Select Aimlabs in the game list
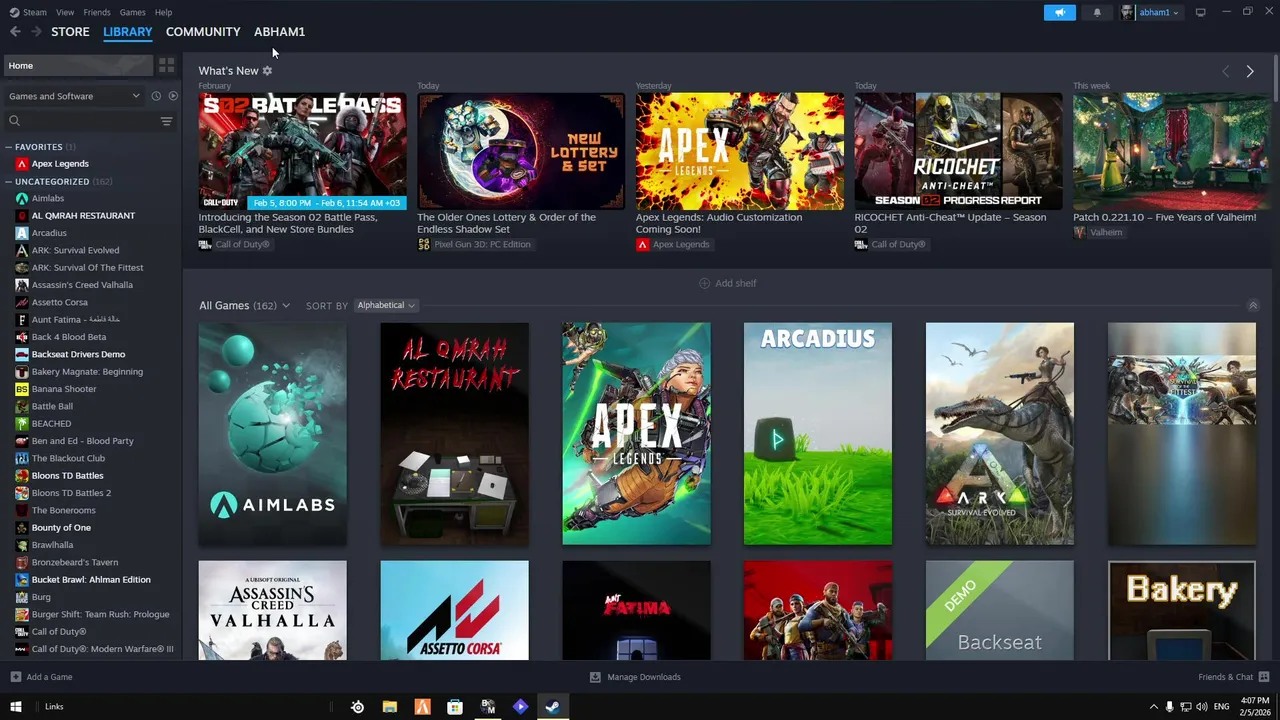 point(47,198)
